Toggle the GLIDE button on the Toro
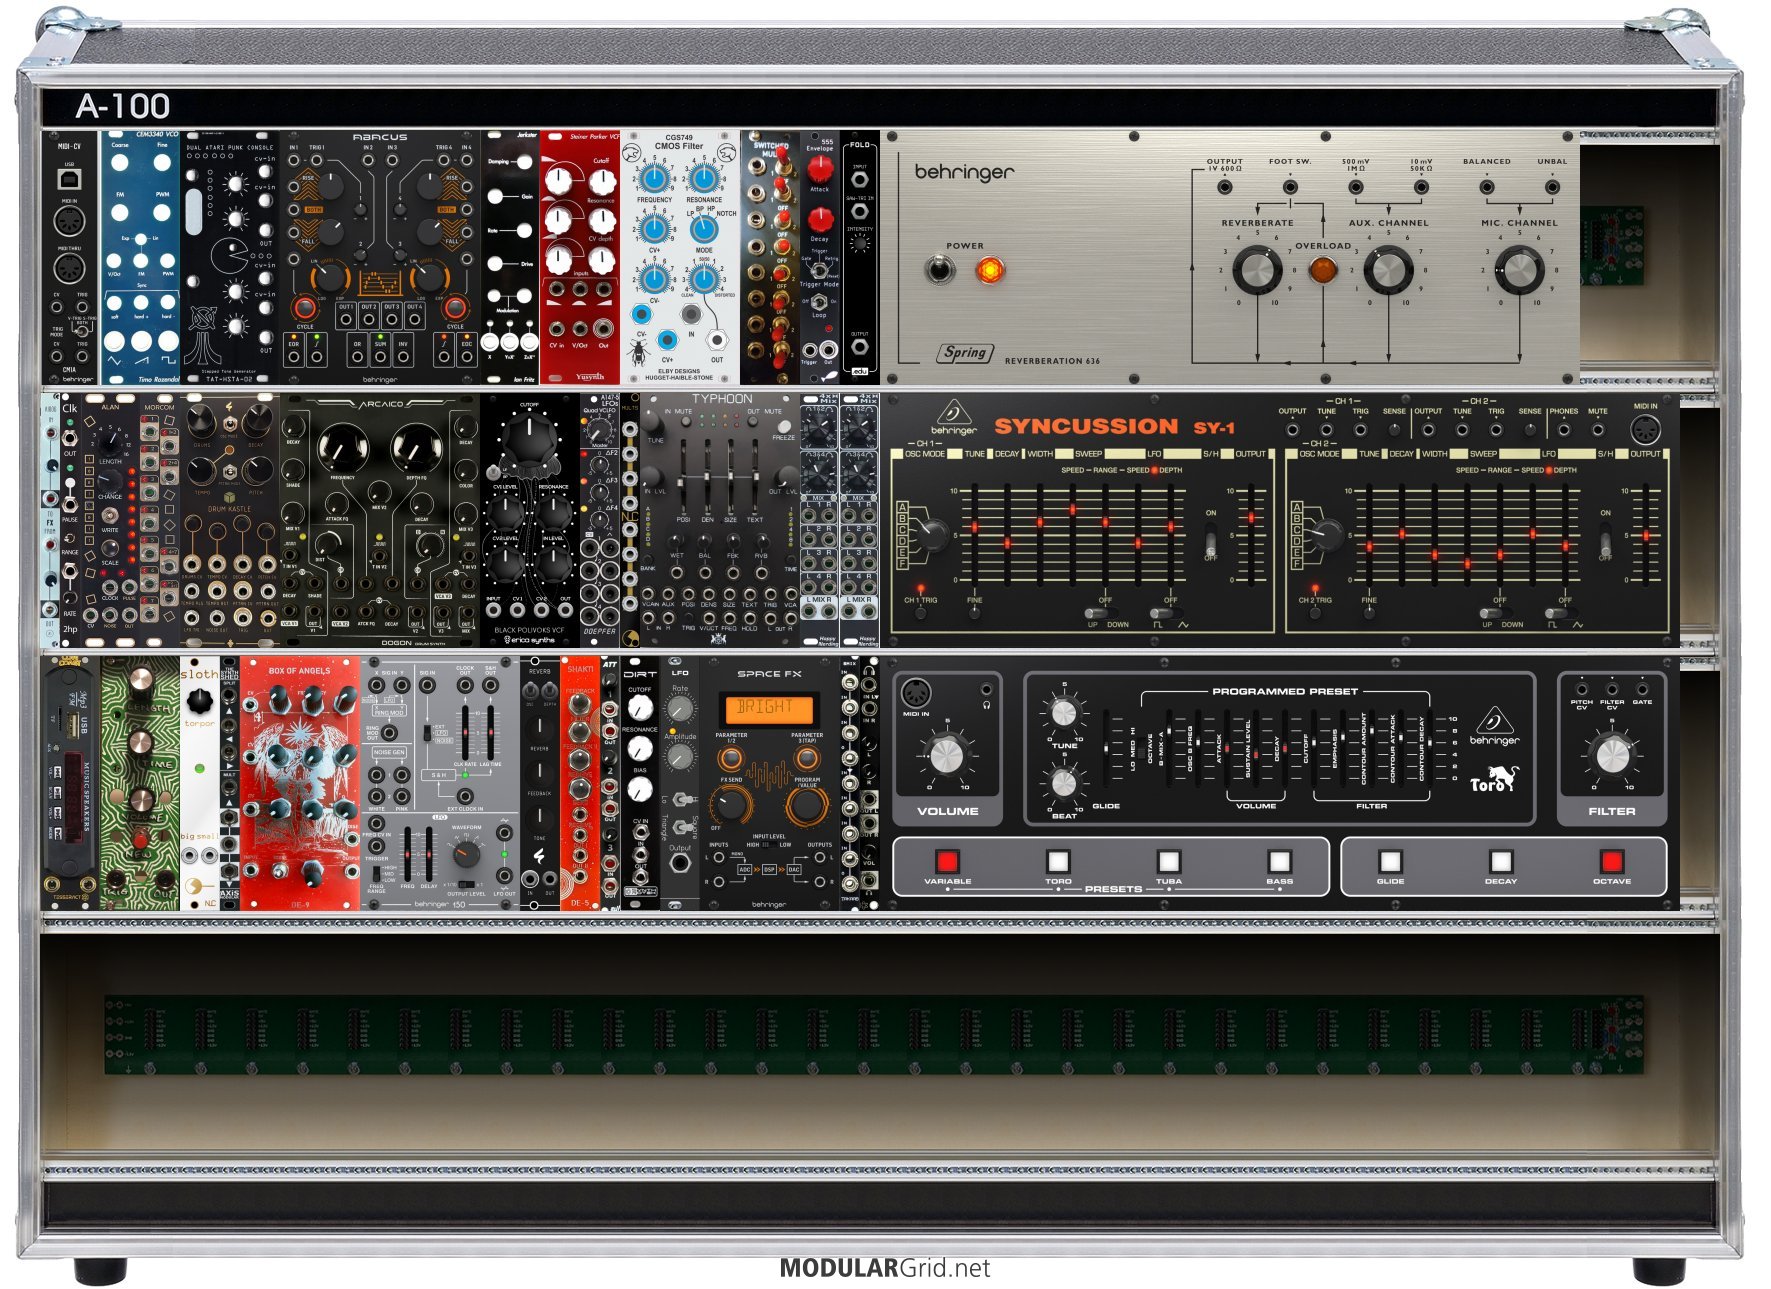The image size is (1771, 1289). click(x=1390, y=861)
